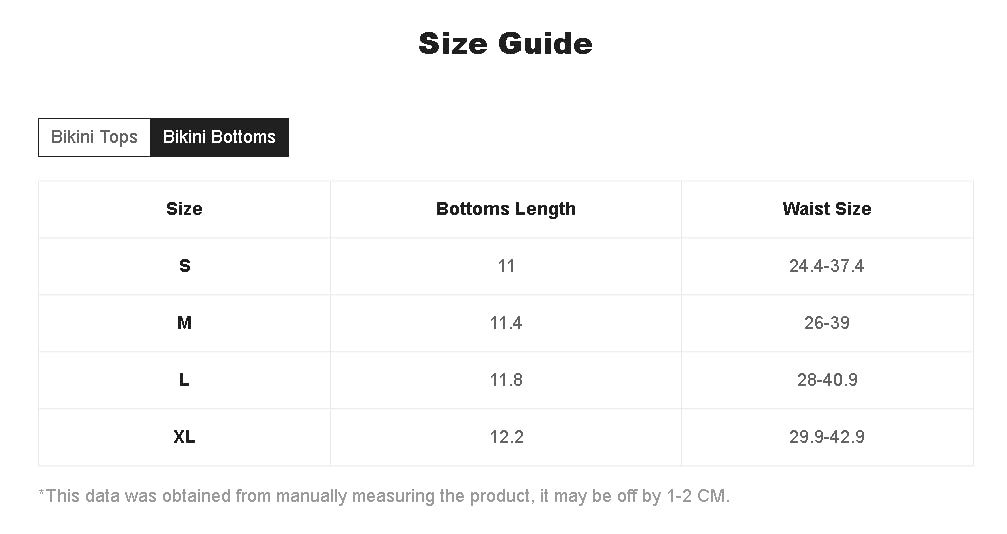1007x534 pixels.
Task: Click the Waist Size column header
Action: point(827,209)
